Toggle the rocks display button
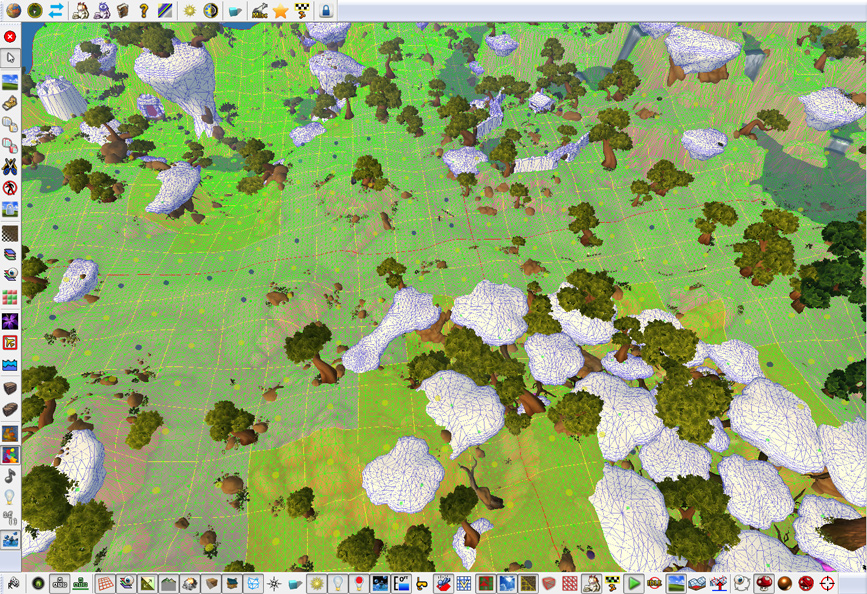This screenshot has height=594, width=867. (190, 583)
